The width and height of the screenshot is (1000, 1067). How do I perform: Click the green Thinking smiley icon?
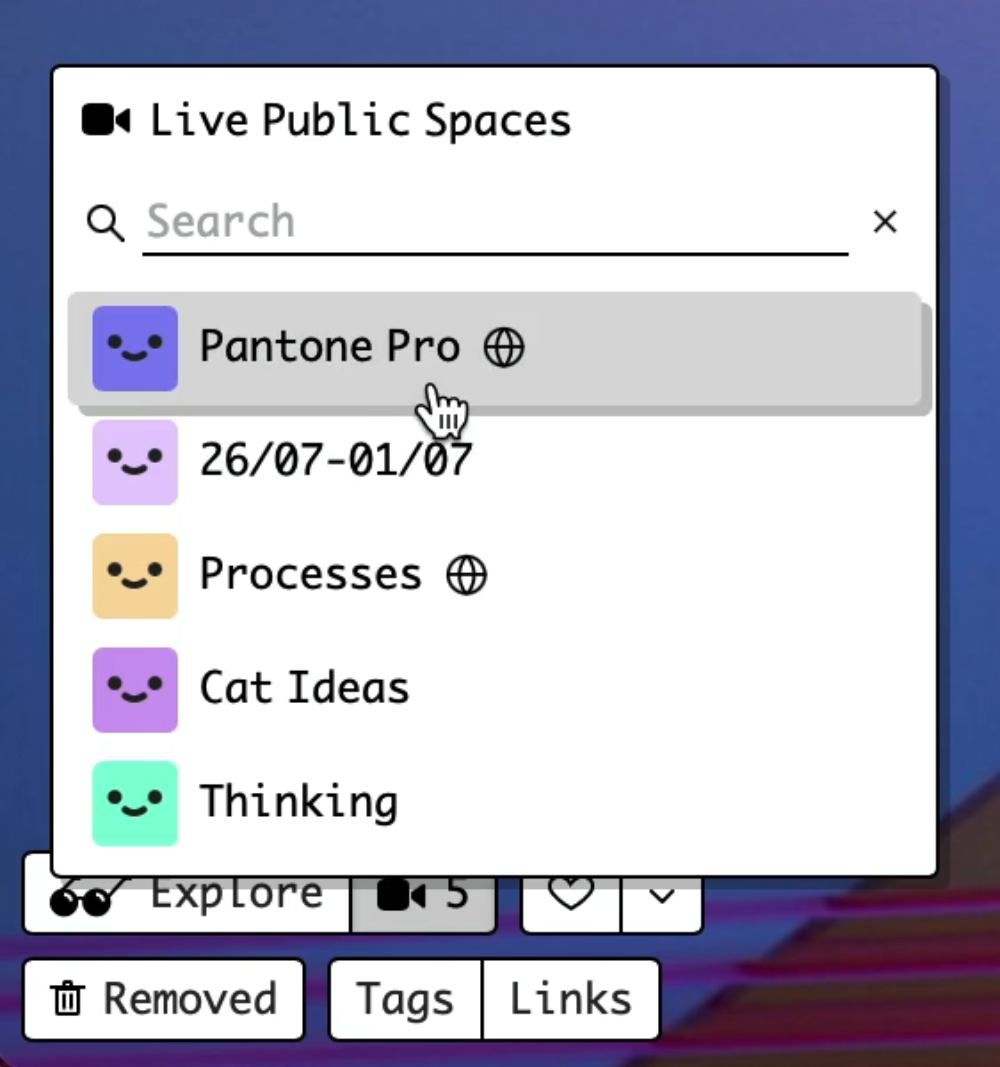coord(135,802)
